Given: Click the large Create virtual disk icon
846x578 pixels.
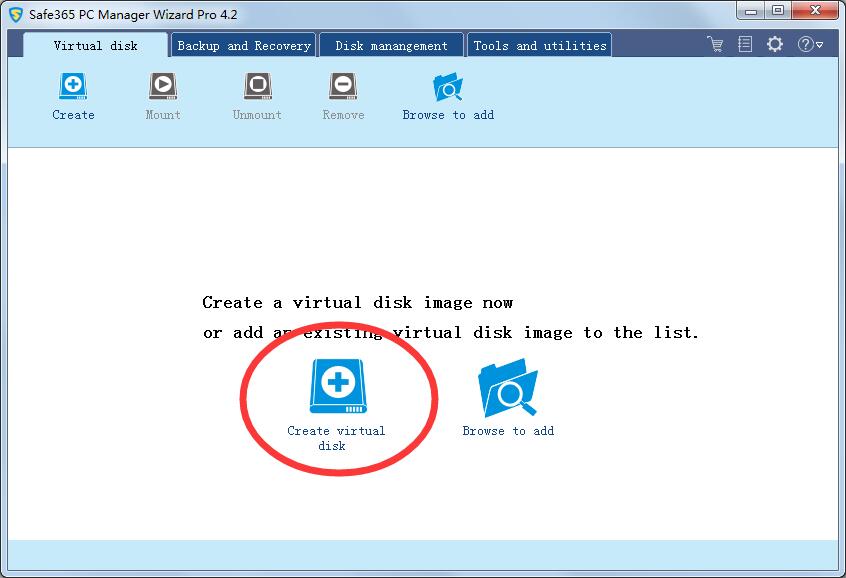Looking at the screenshot, I should point(336,388).
